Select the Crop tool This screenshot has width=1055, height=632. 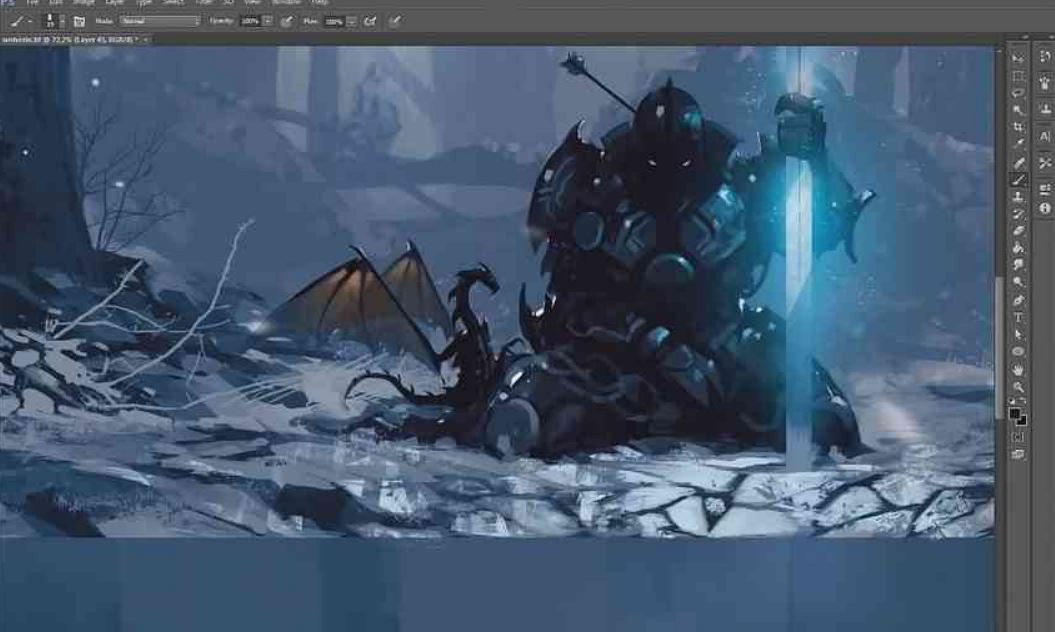1019,128
